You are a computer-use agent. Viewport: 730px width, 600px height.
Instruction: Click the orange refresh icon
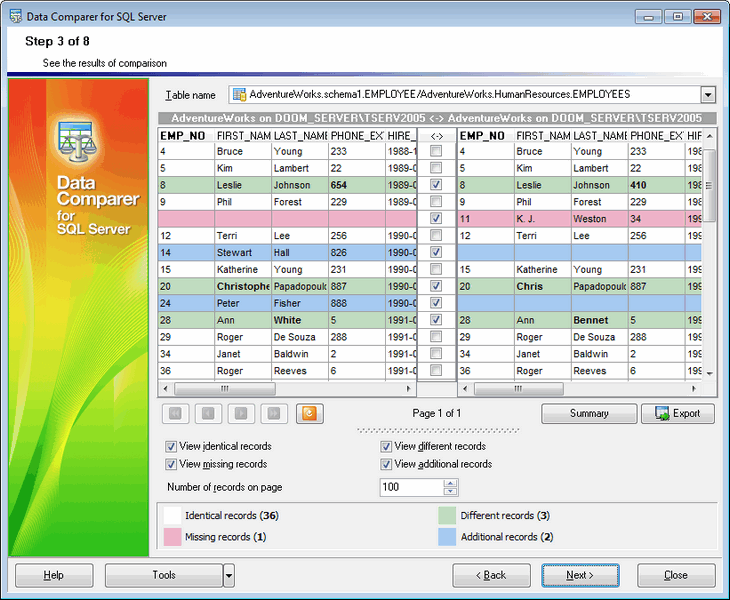pyautogui.click(x=307, y=413)
